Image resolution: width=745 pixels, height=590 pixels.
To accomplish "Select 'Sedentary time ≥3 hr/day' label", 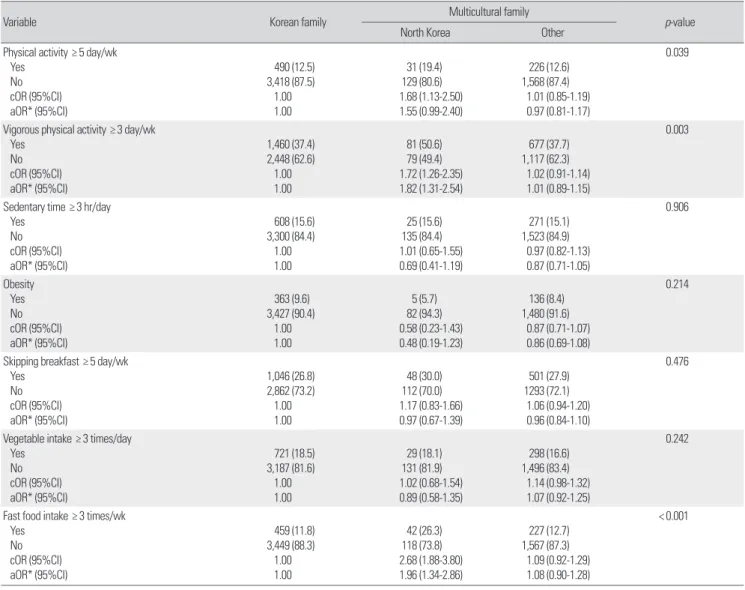I will pyautogui.click(x=57, y=207).
